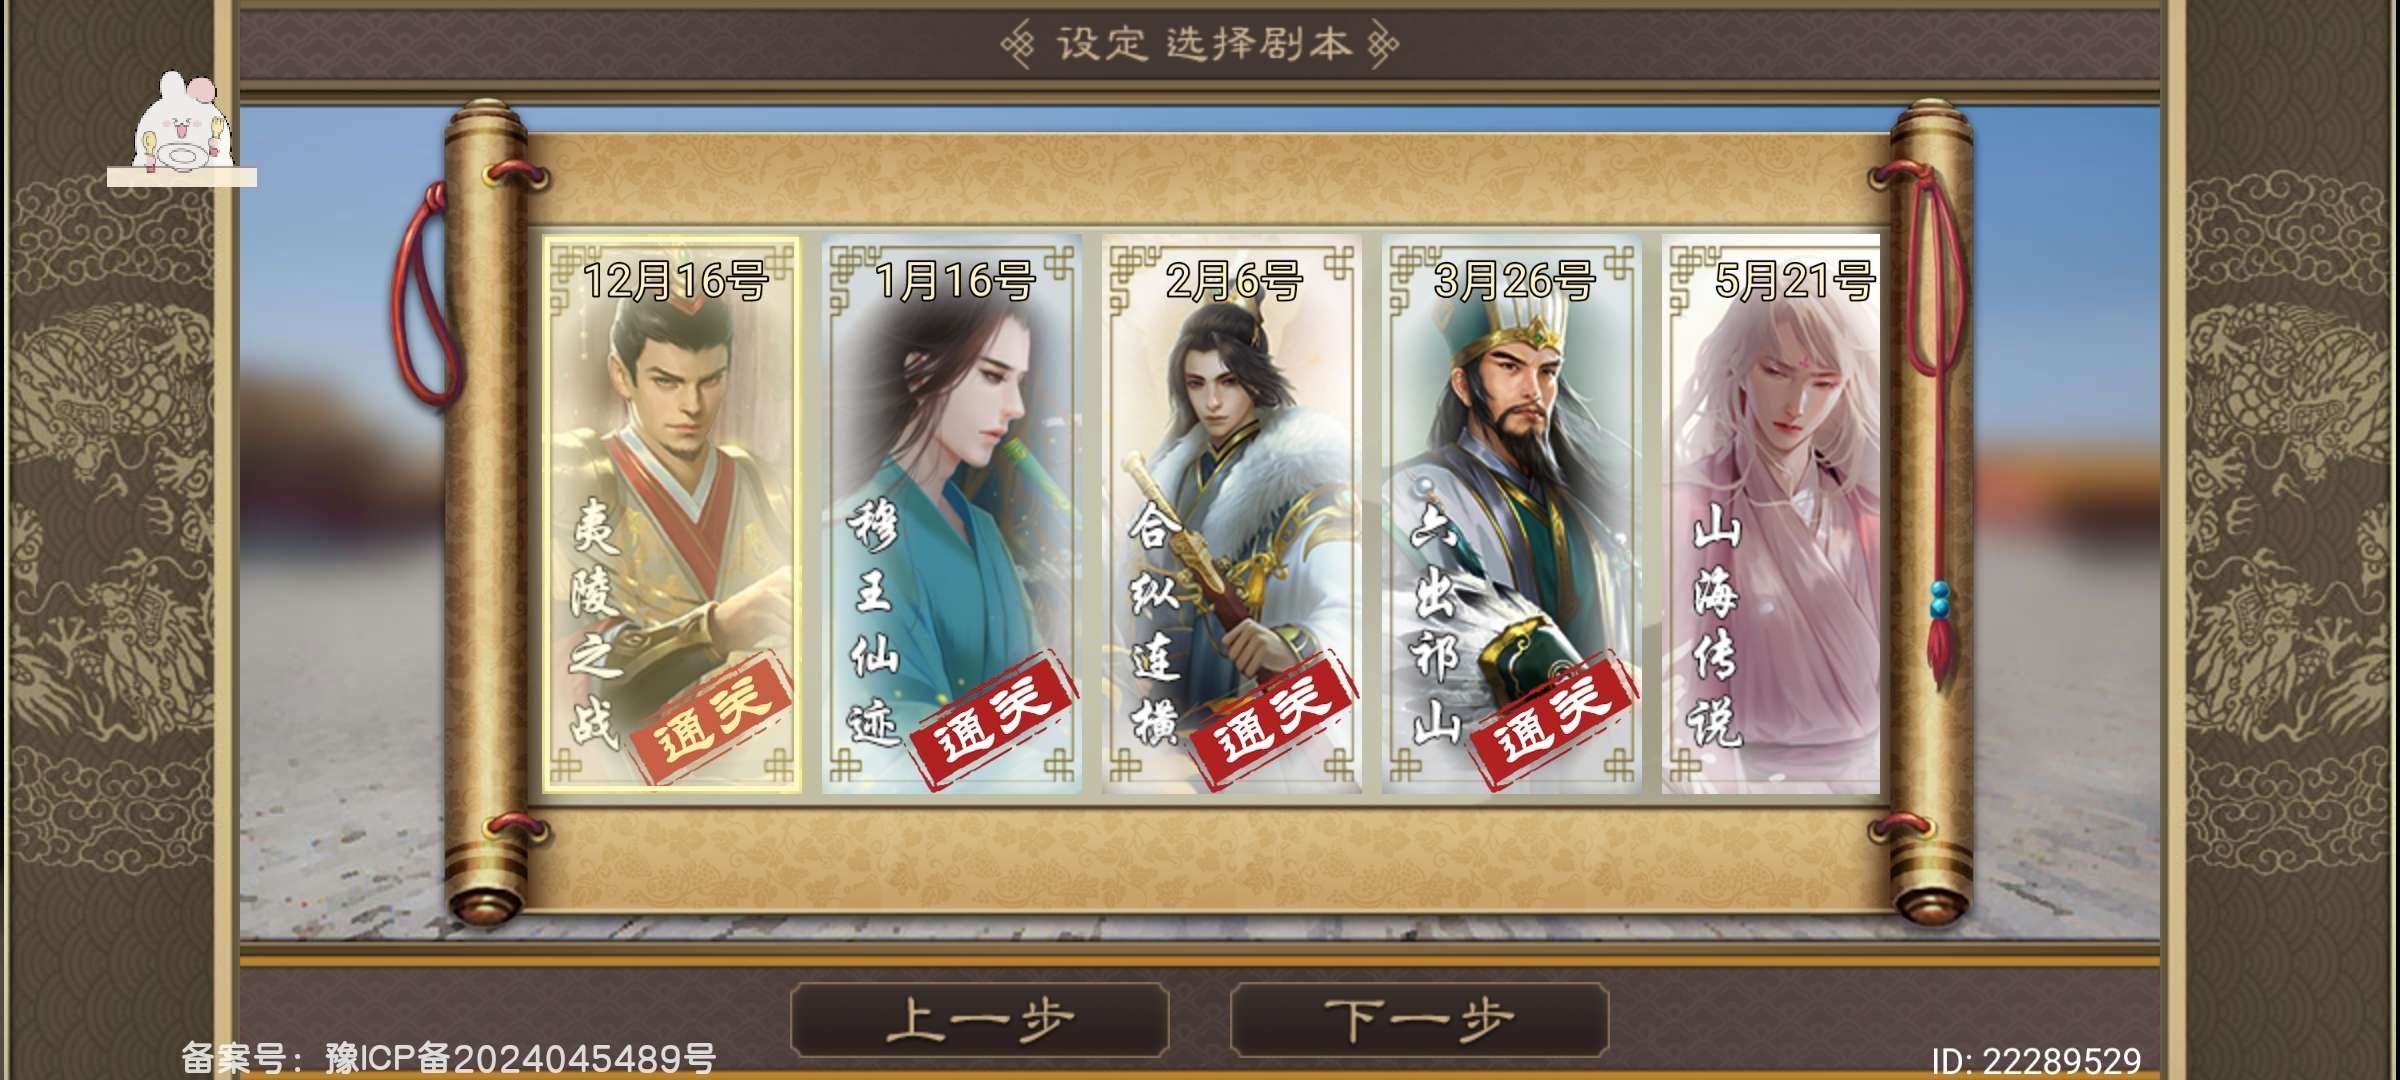Click the 设定 选择剧本 title header
Screen dimensions: 2400x1080
[x=1200, y=44]
